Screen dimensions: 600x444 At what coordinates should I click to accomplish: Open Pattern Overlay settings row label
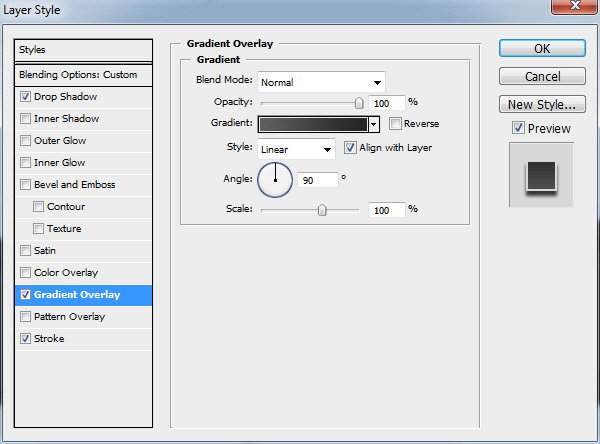(x=69, y=317)
